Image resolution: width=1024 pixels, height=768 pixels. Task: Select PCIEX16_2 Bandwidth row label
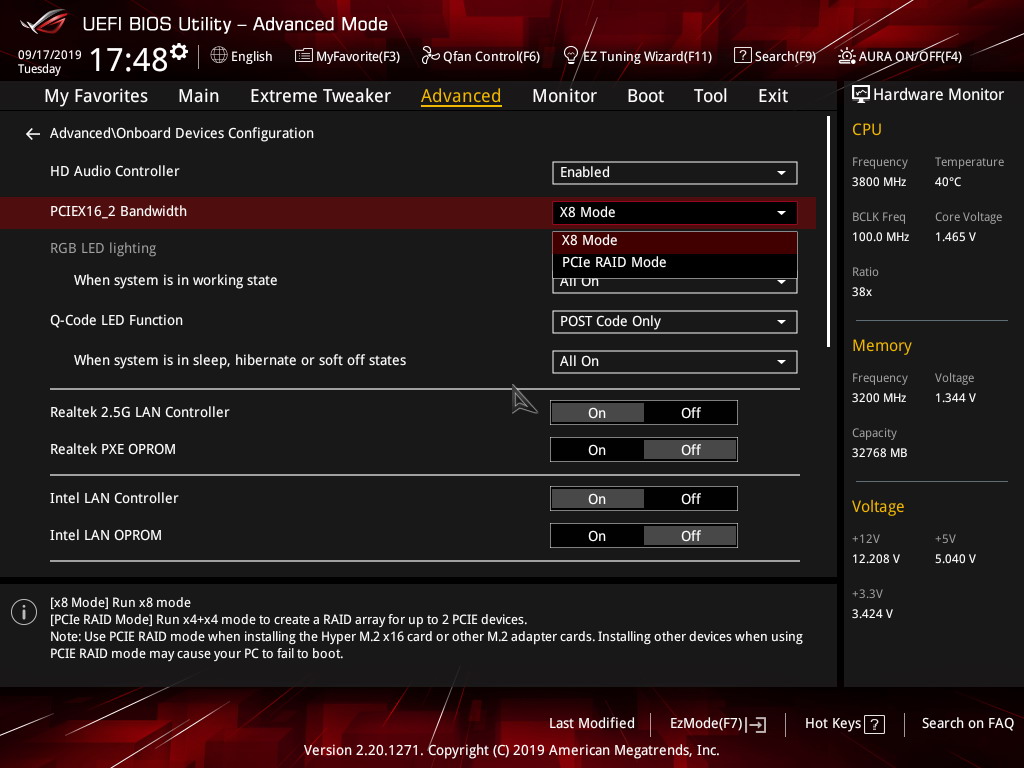(x=118, y=212)
